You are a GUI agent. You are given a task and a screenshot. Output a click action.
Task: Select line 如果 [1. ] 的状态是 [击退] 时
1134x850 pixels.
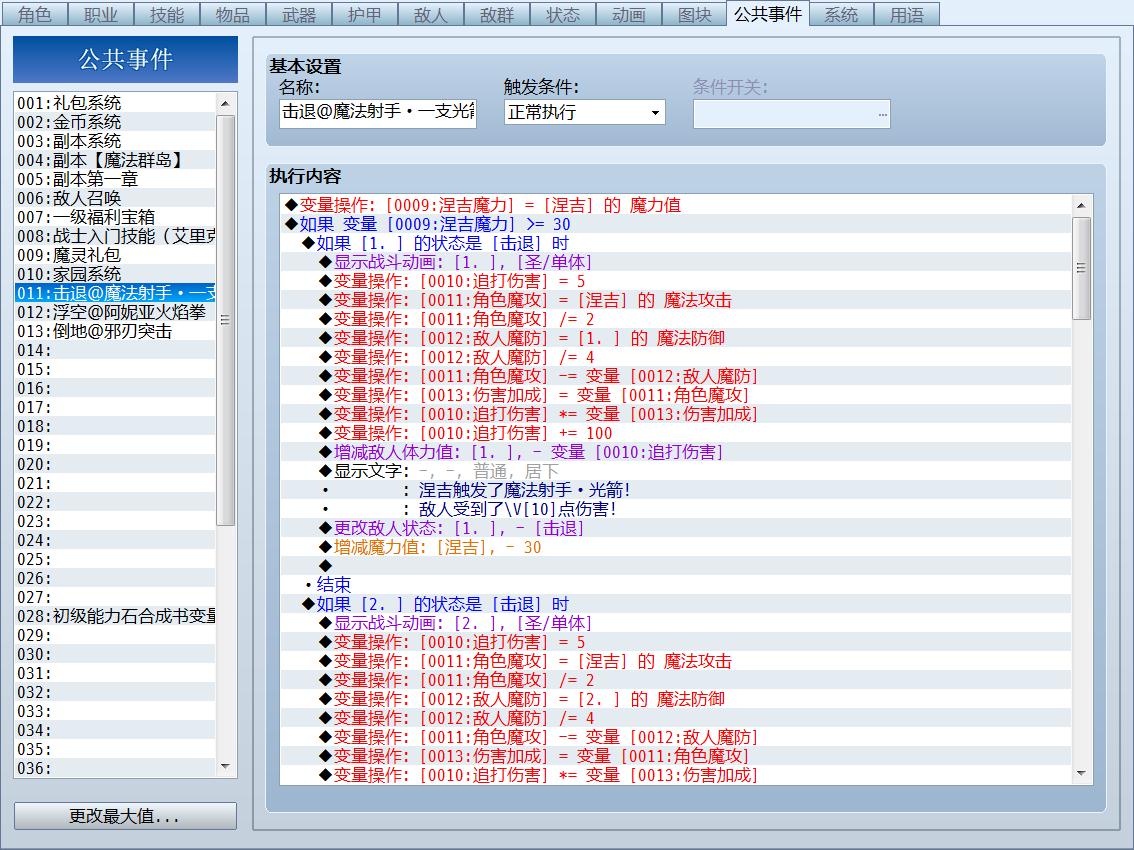[x=676, y=243]
